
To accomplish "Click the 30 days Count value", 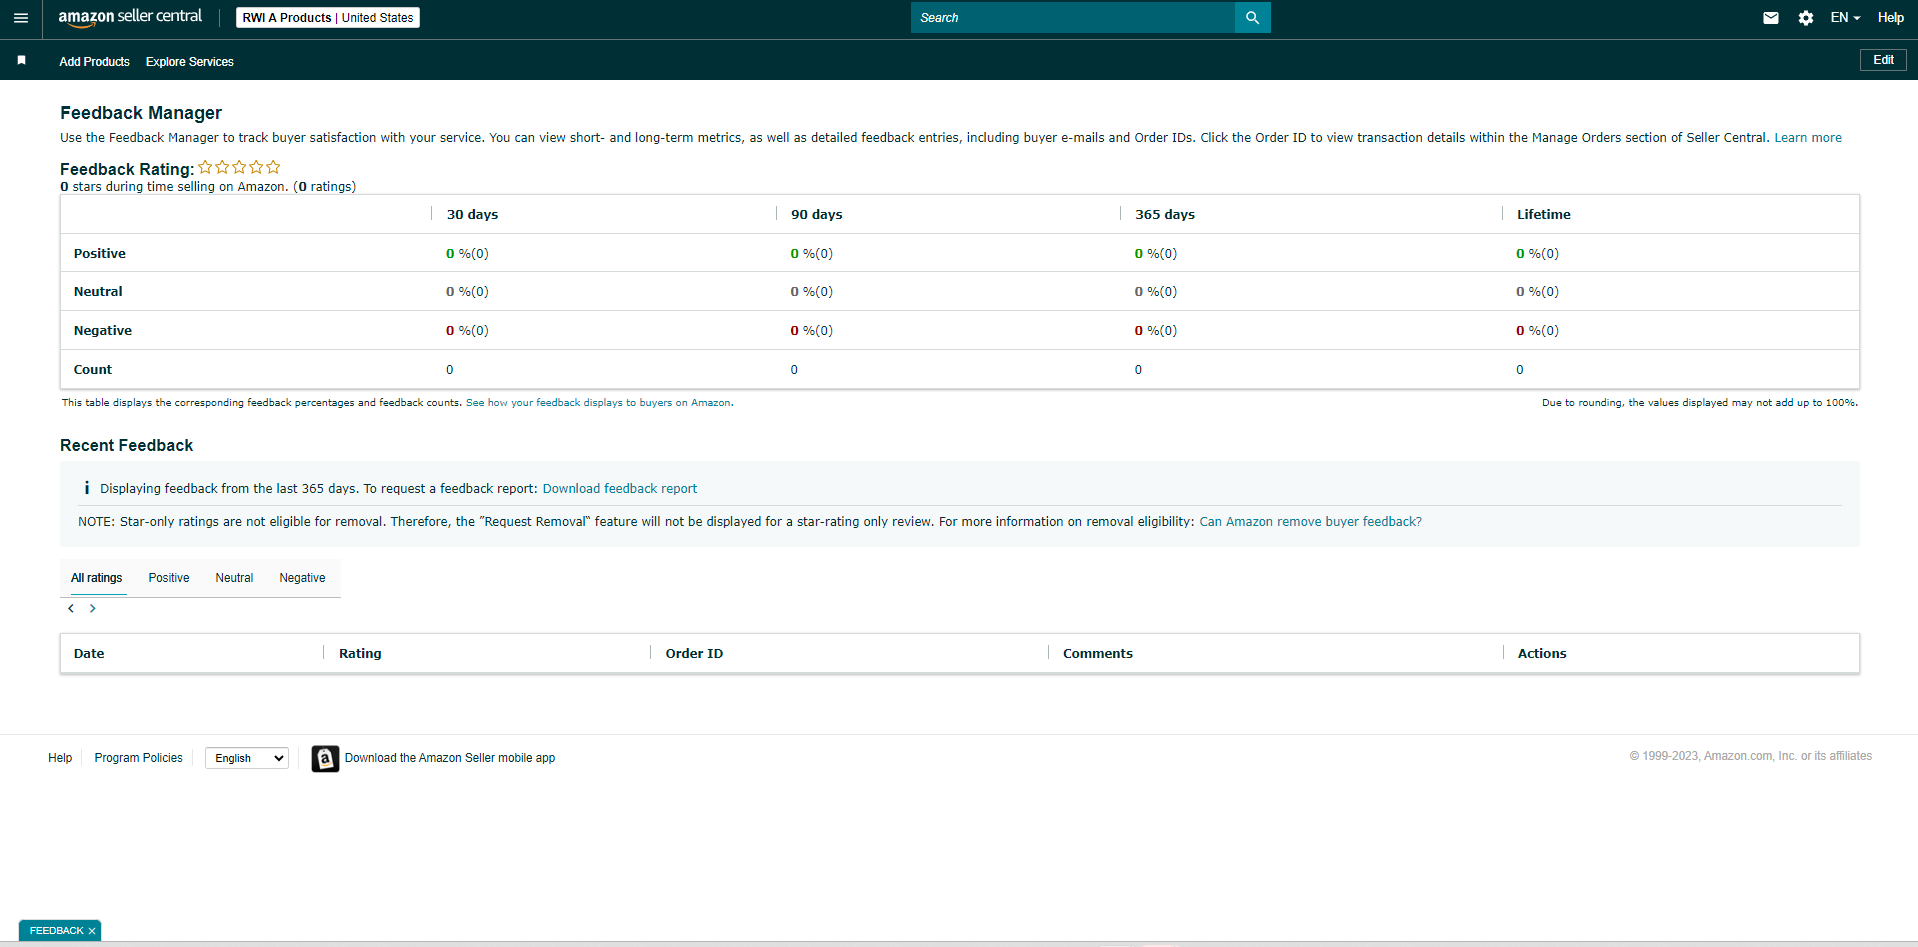I will tap(450, 370).
